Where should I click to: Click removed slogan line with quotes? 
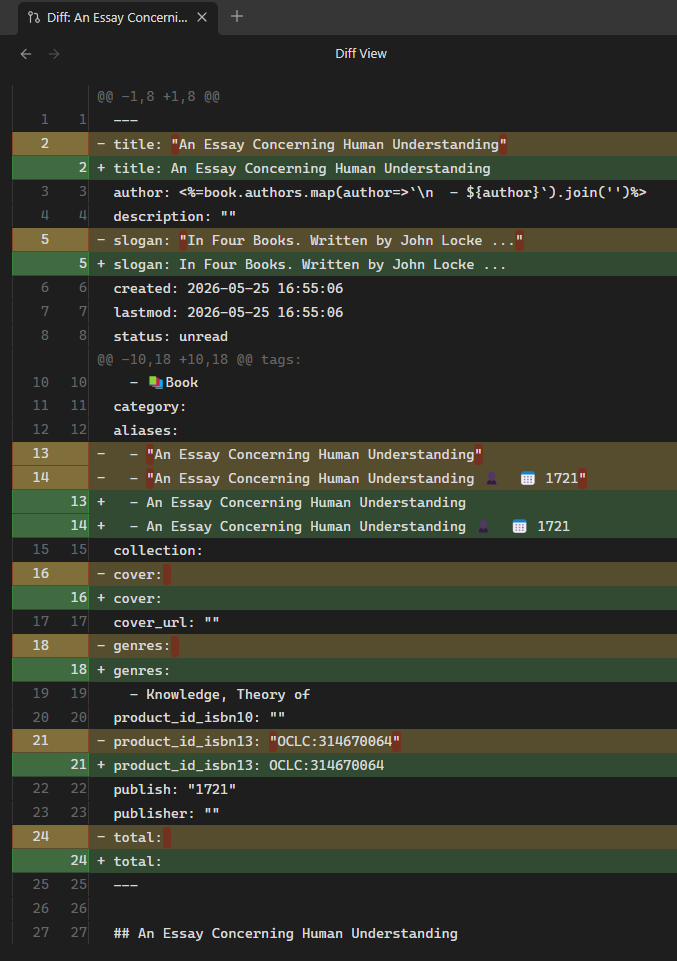coord(344,240)
